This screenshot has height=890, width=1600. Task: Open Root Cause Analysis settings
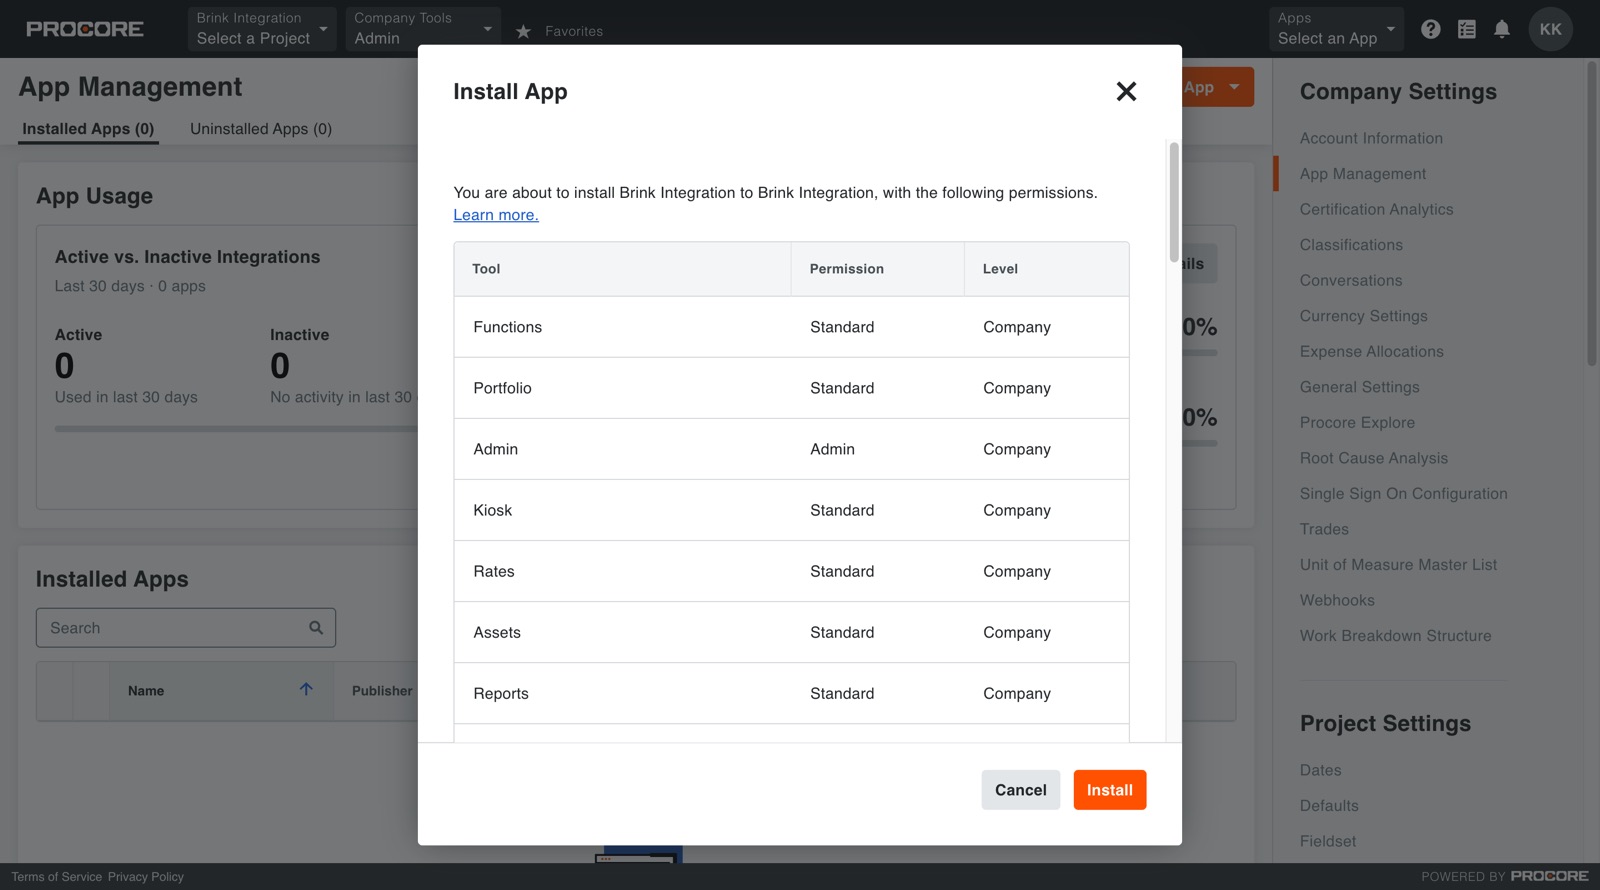(1374, 458)
